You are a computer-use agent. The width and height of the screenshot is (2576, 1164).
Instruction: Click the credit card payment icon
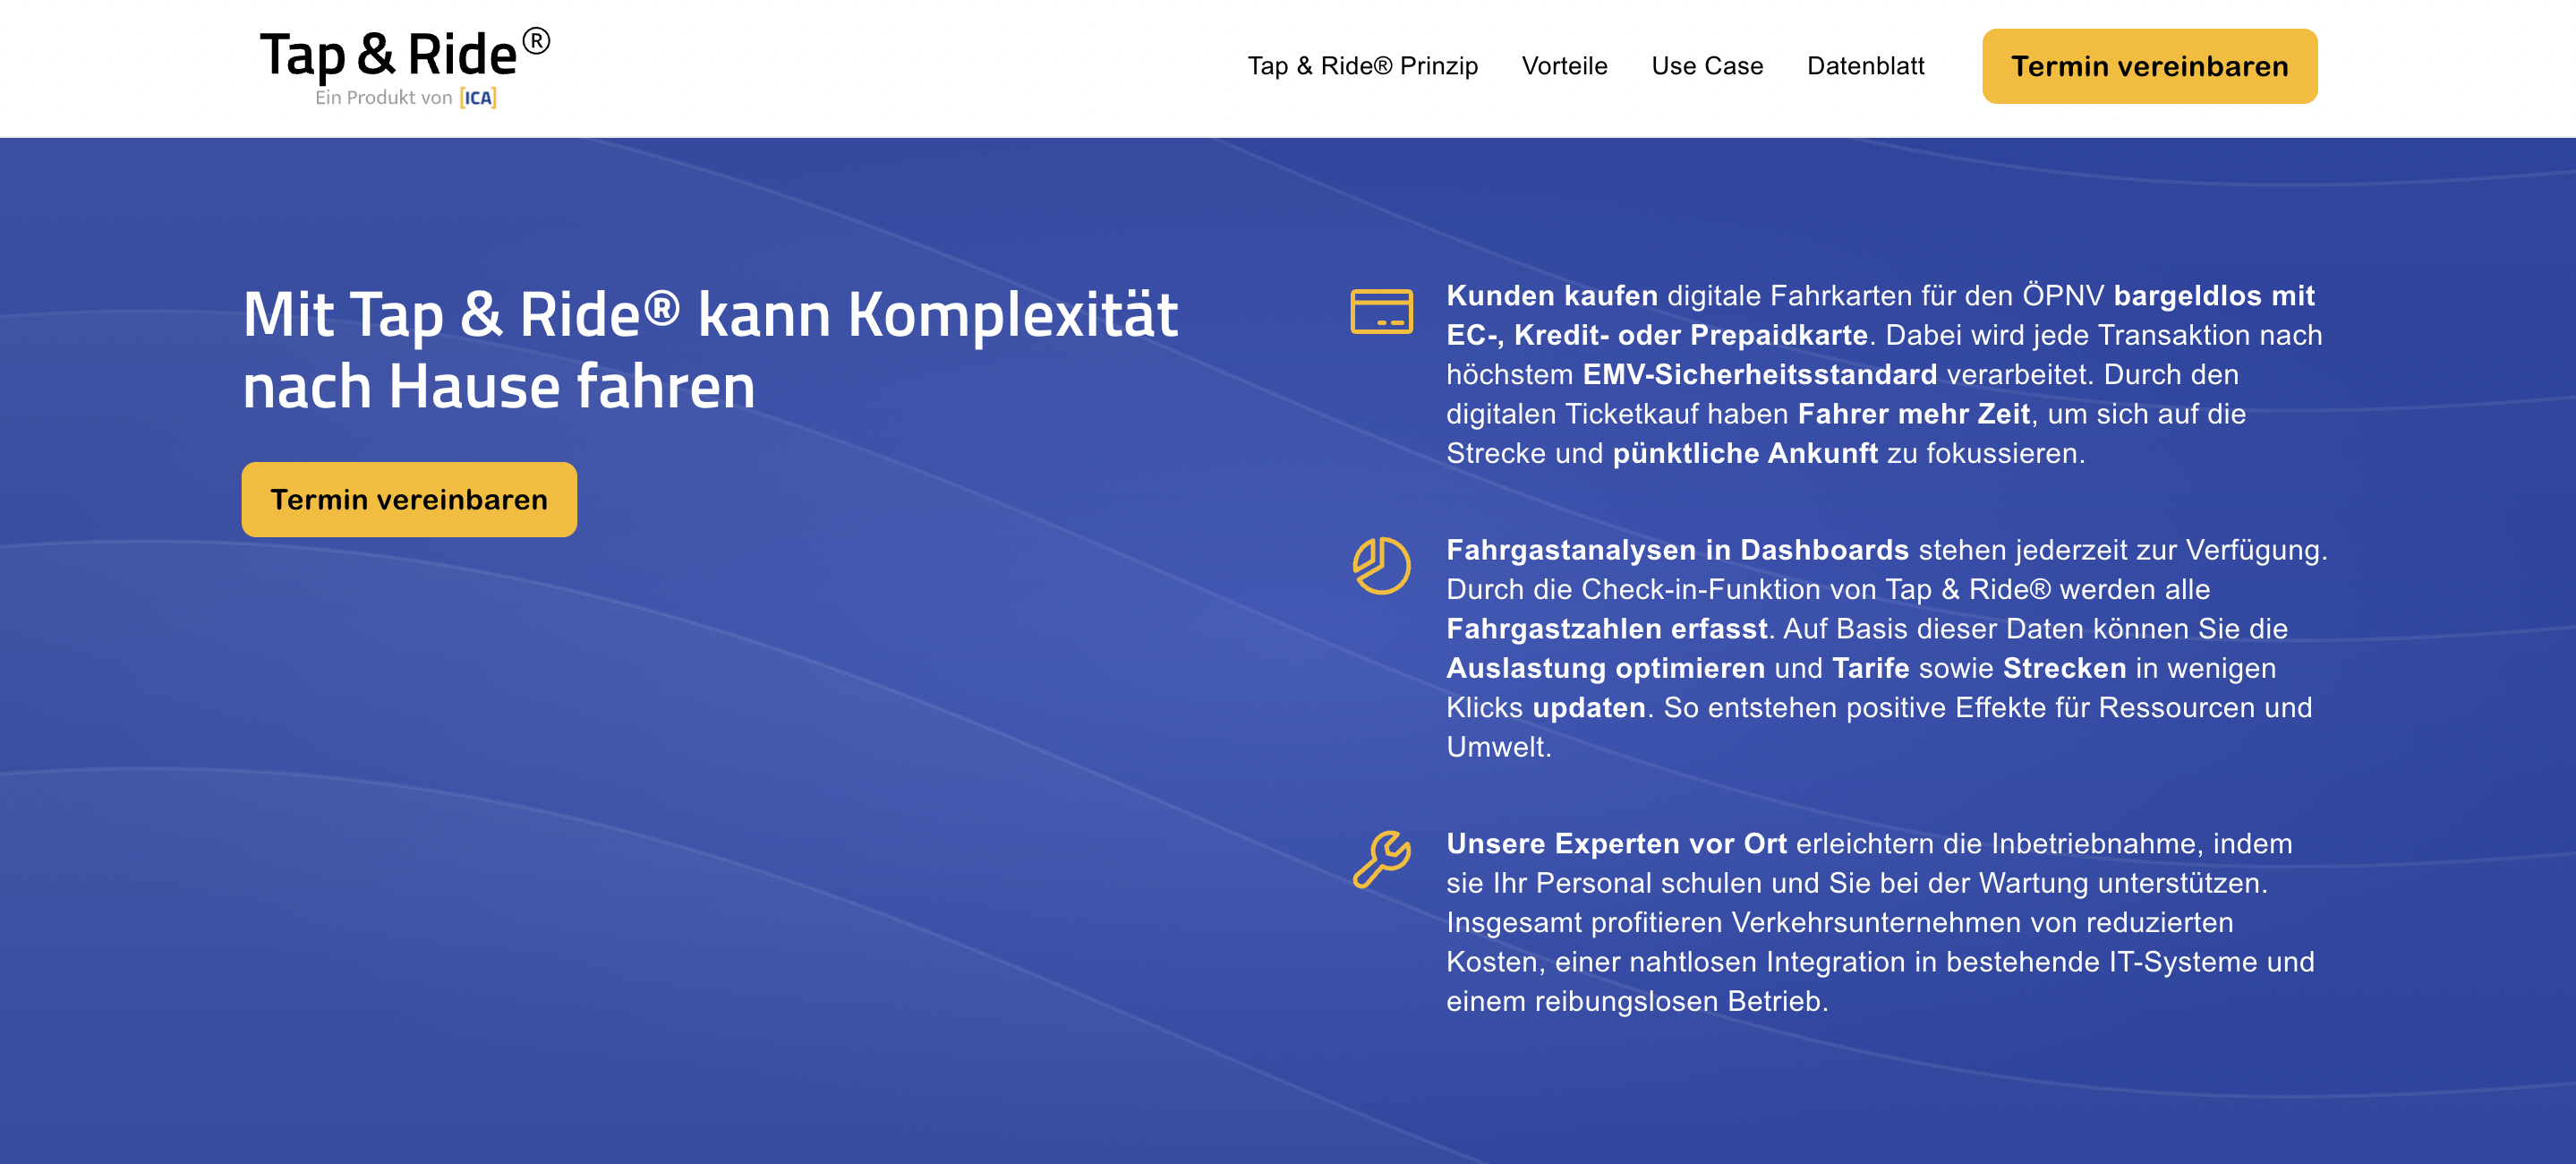pyautogui.click(x=1381, y=311)
